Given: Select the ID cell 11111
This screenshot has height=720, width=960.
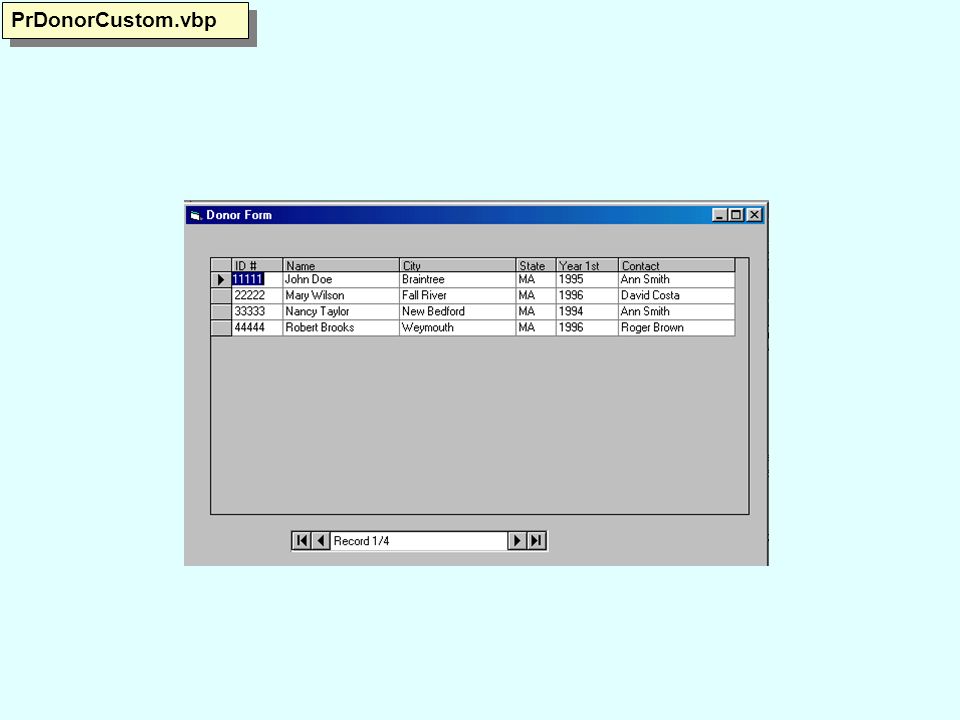Looking at the screenshot, I should [x=257, y=279].
